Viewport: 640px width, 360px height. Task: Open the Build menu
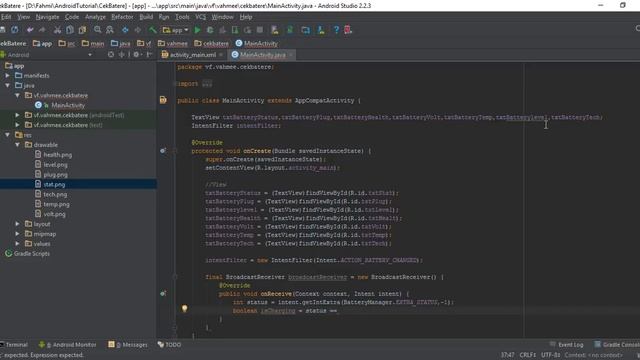(146, 17)
